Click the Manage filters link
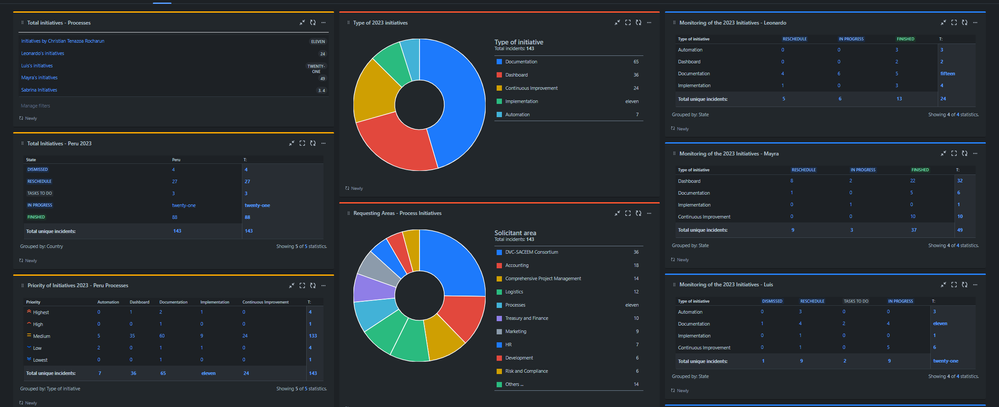 [x=36, y=106]
